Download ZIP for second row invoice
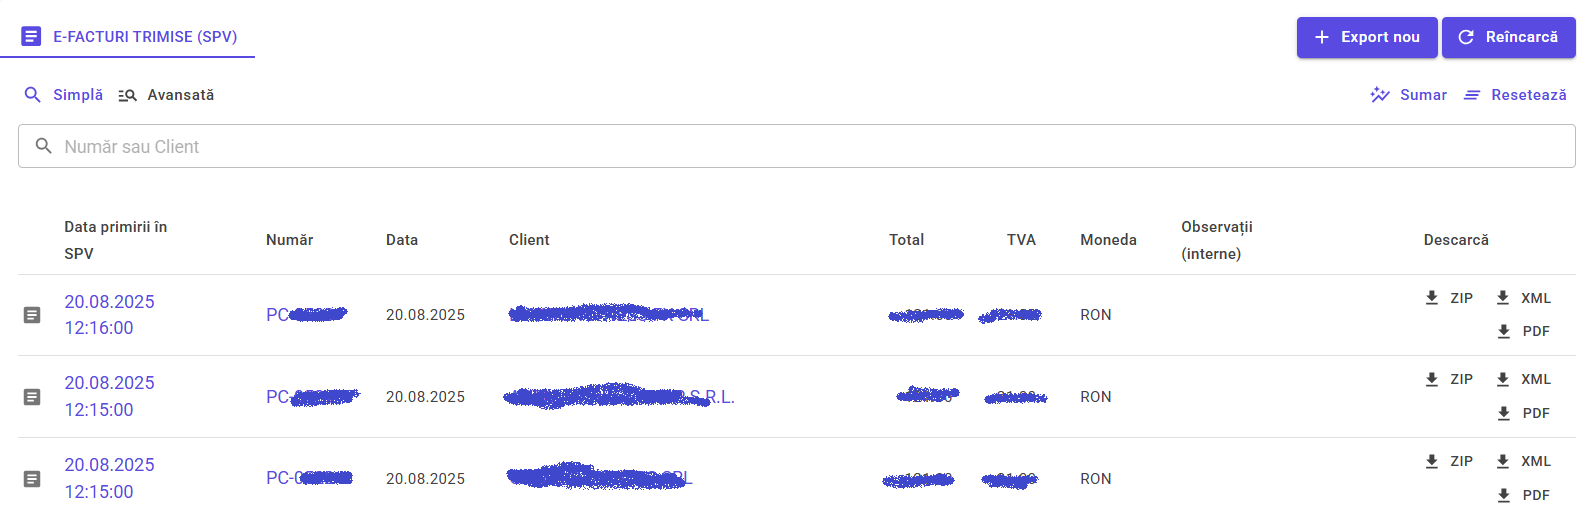 point(1449,379)
